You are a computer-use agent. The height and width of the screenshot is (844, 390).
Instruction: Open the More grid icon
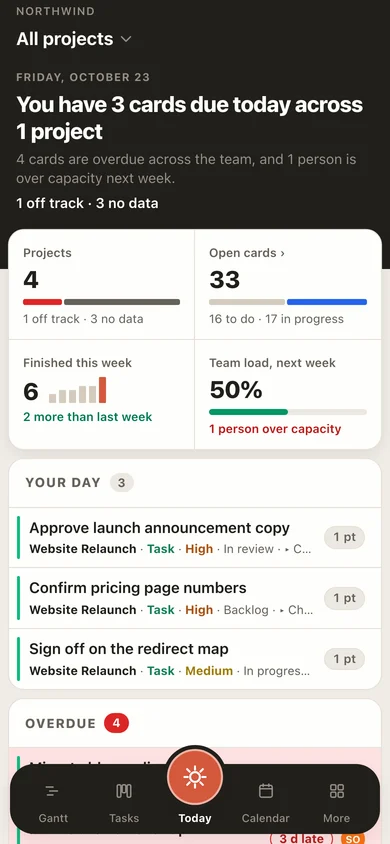point(337,791)
